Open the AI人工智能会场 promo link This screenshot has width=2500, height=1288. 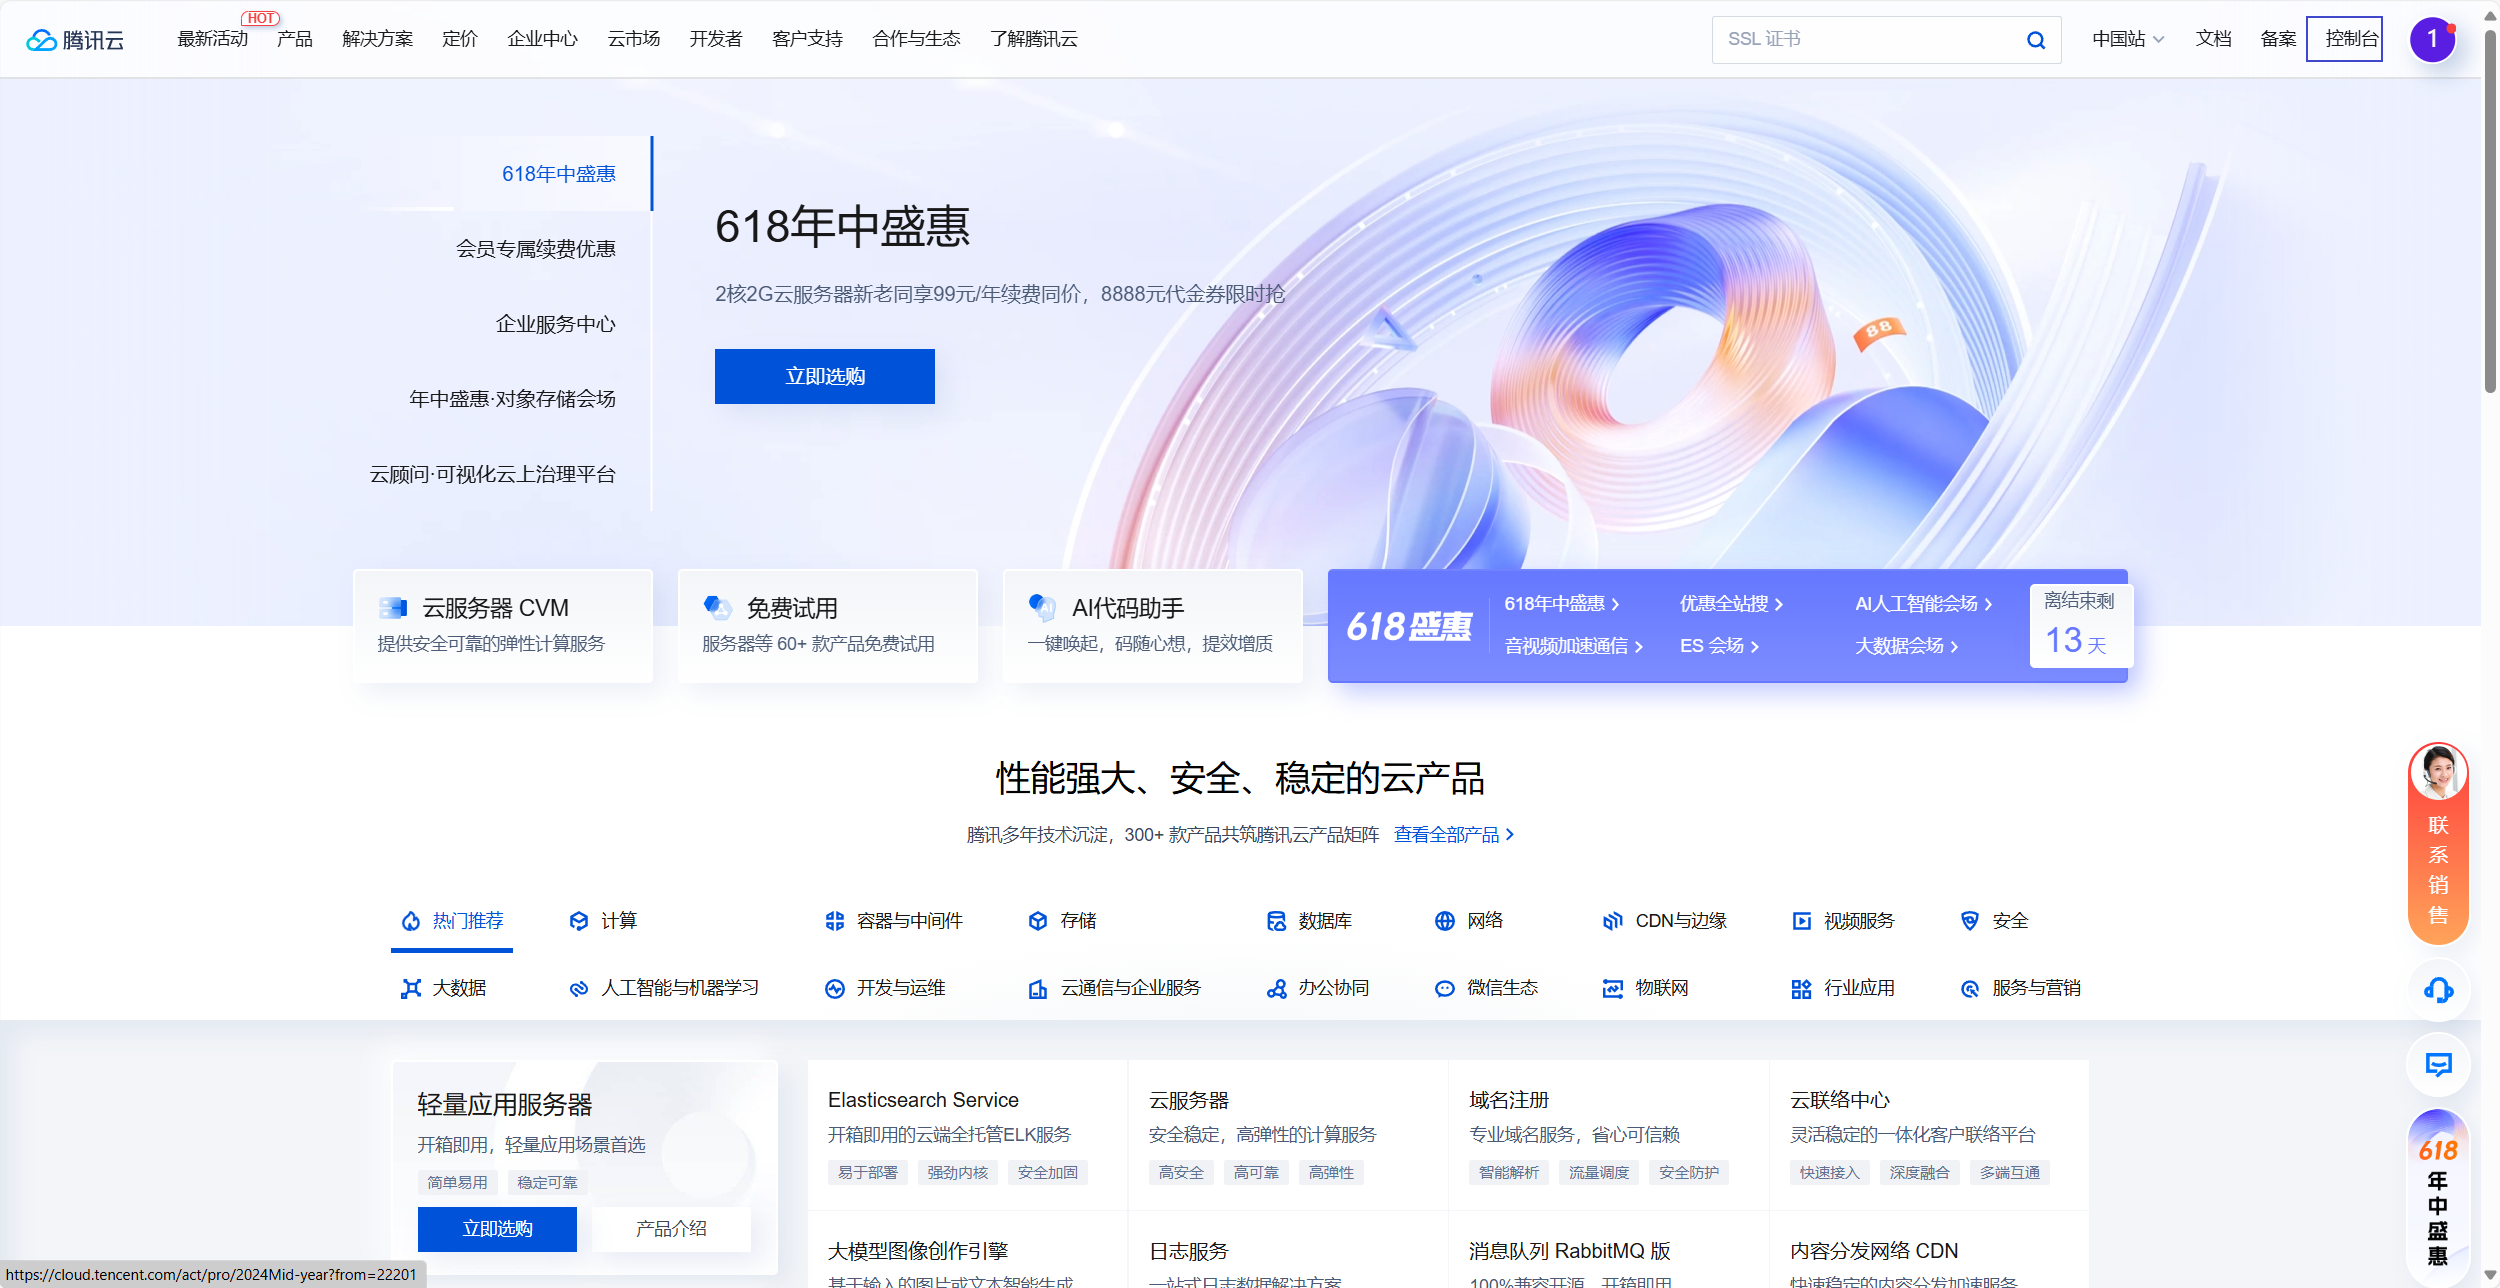coord(1923,604)
